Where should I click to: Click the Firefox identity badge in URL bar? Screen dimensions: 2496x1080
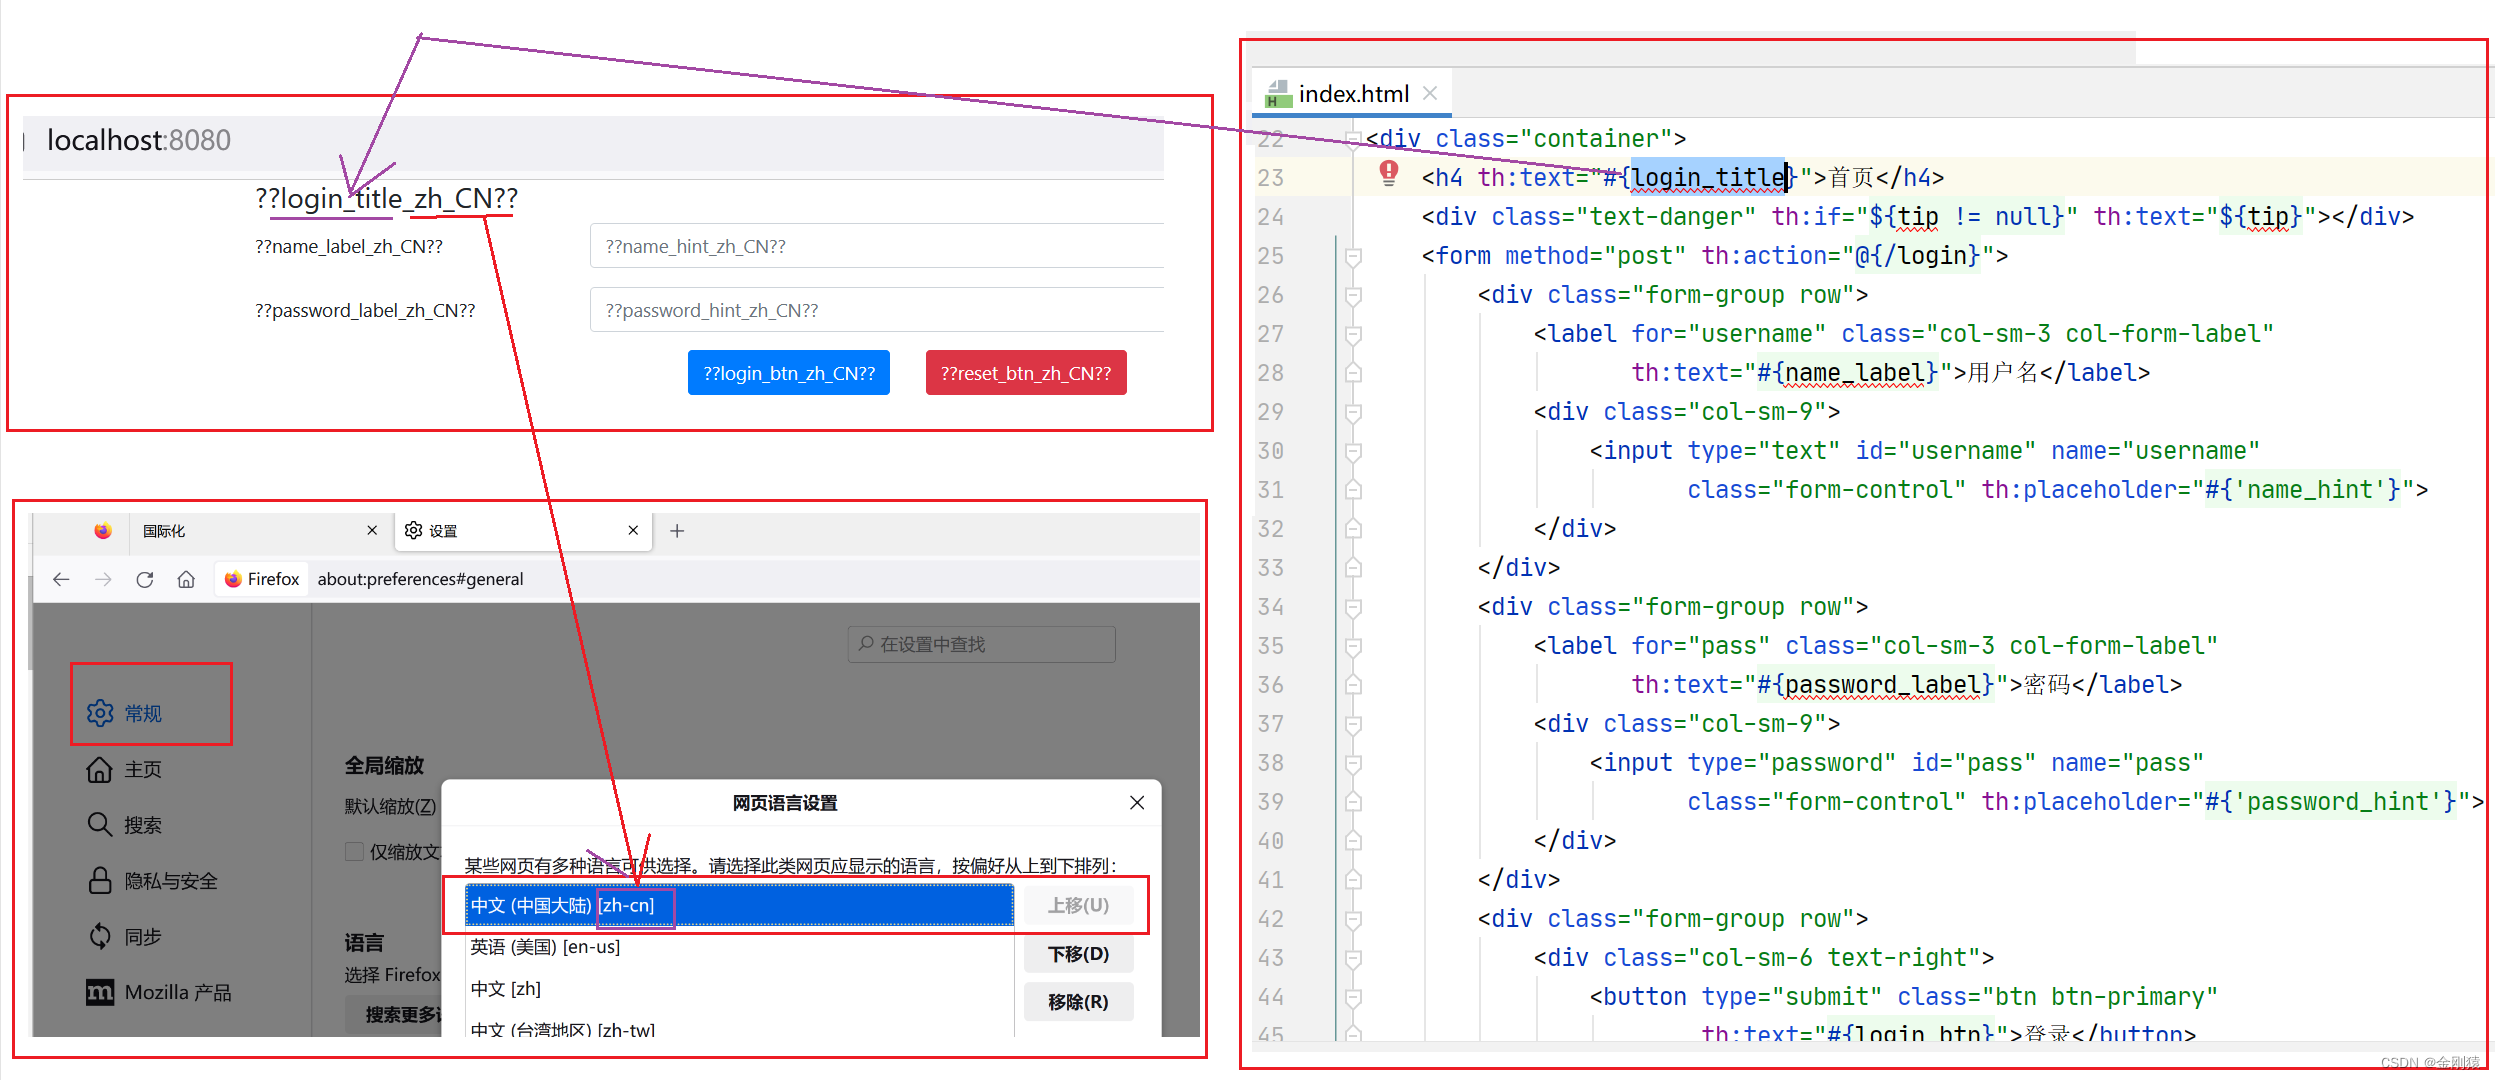(262, 579)
